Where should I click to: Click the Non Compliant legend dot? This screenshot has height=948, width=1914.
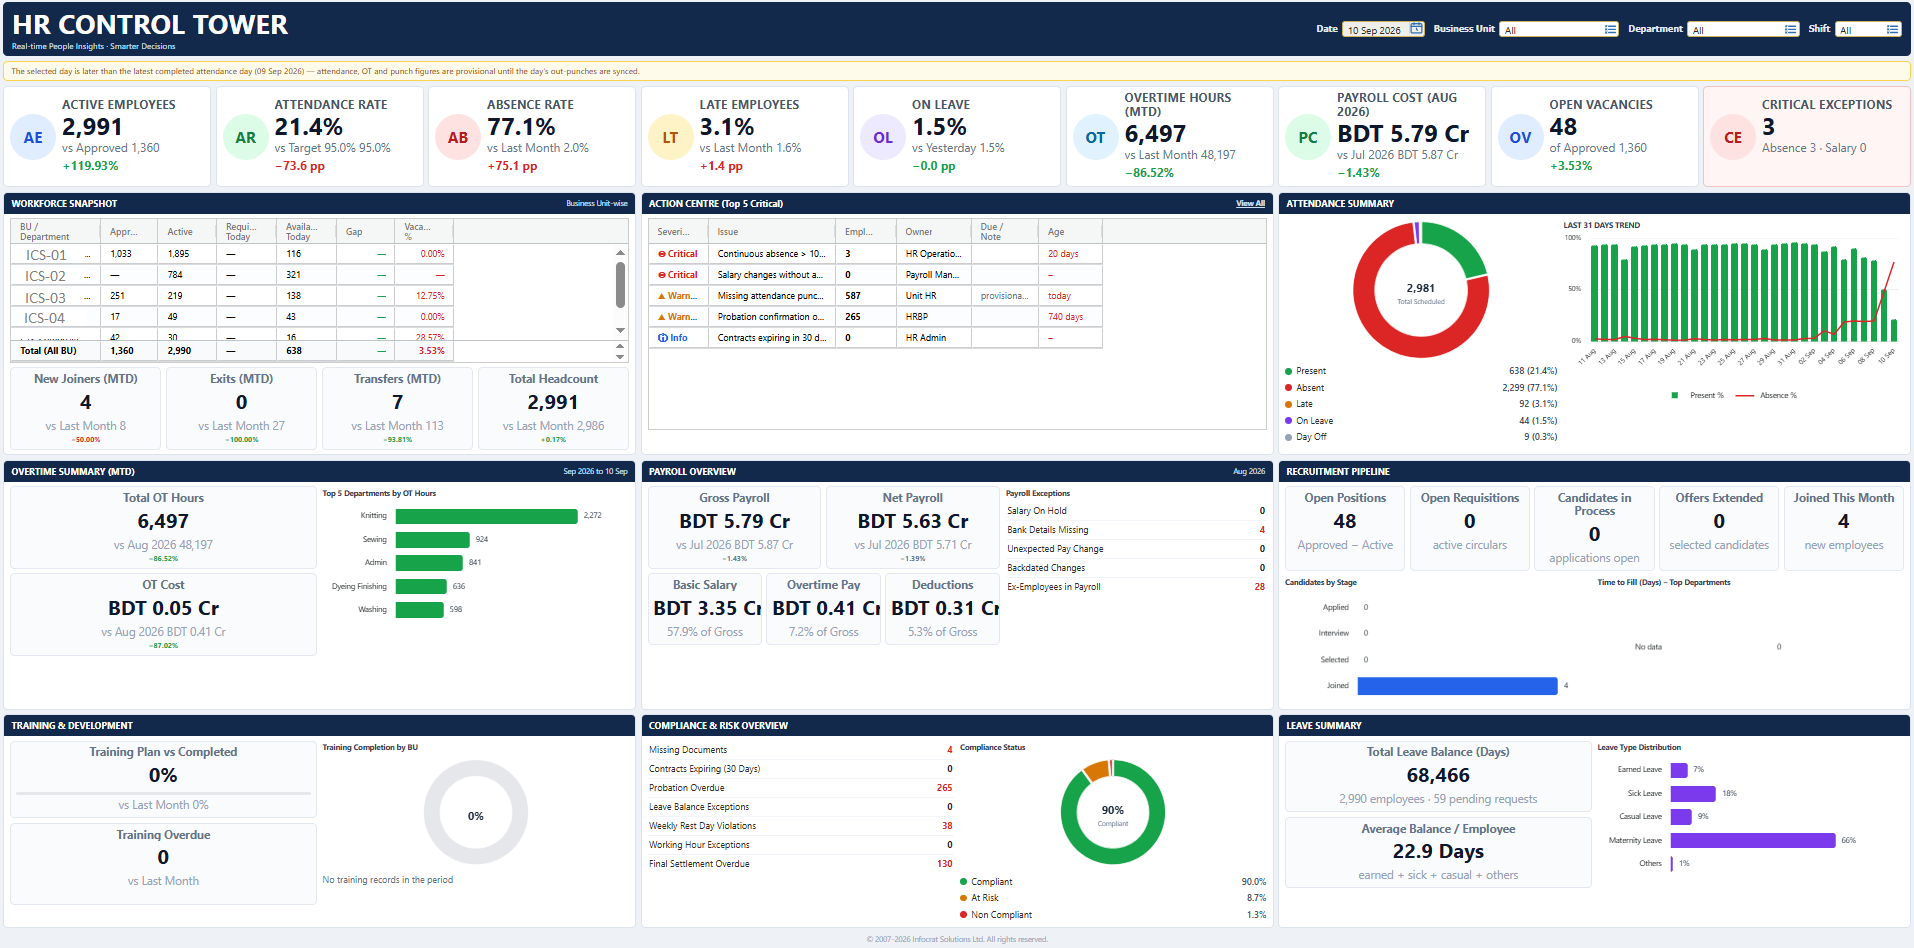(x=963, y=915)
